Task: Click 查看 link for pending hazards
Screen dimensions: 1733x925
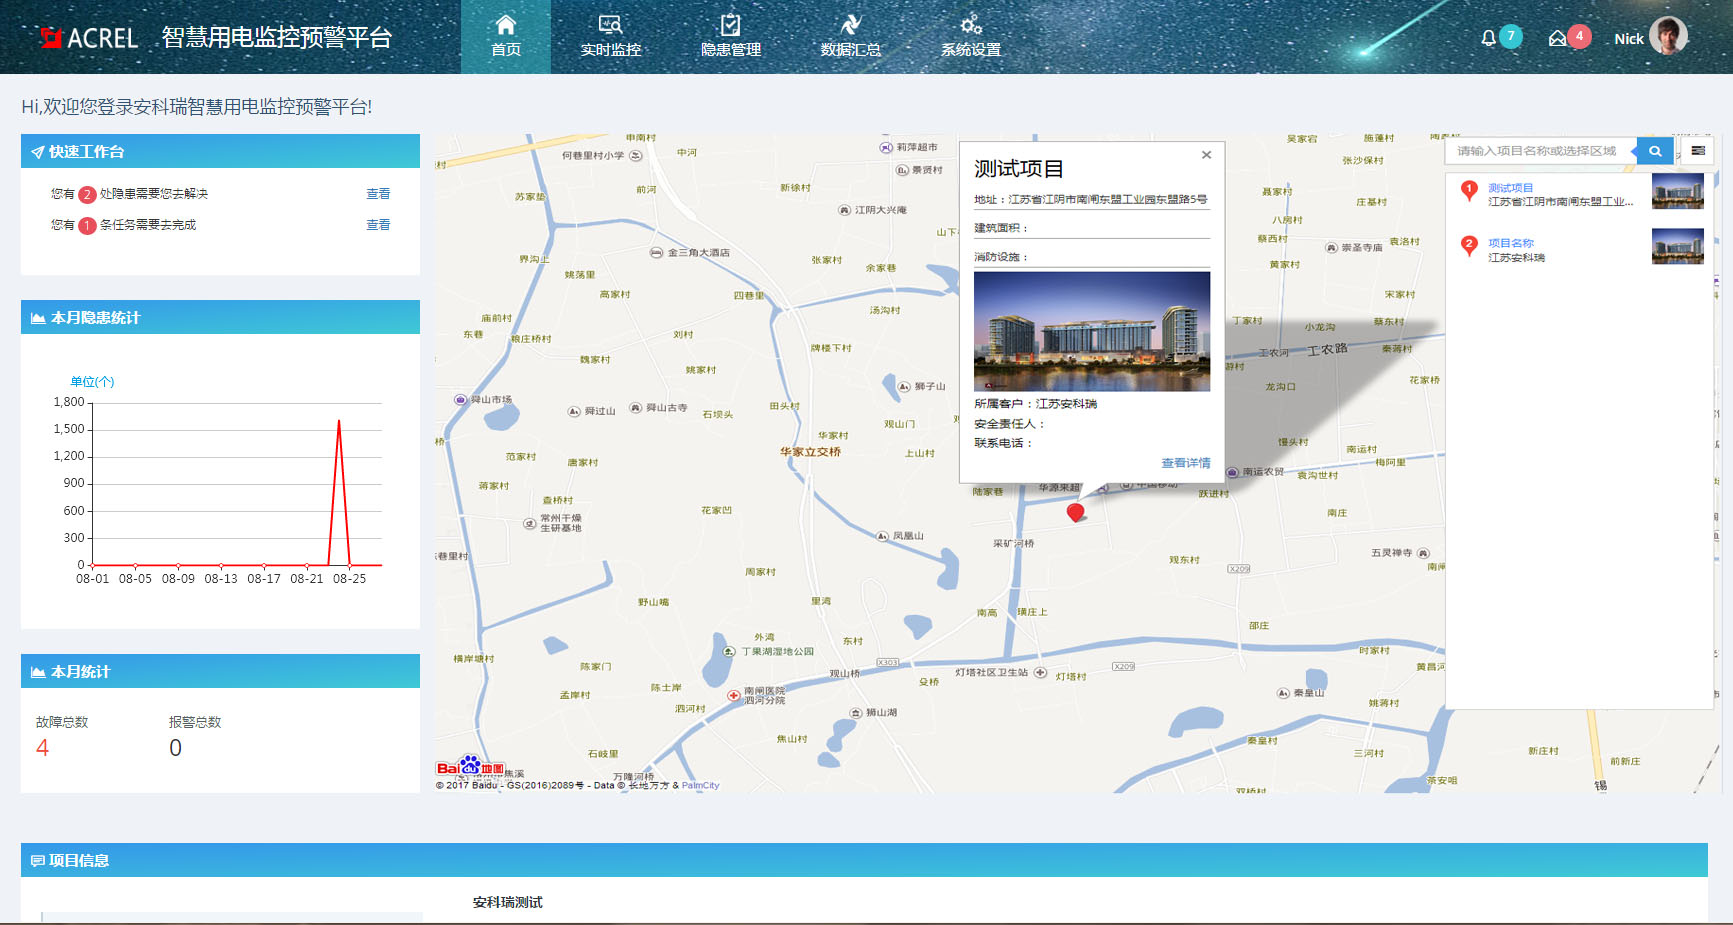Action: [378, 194]
